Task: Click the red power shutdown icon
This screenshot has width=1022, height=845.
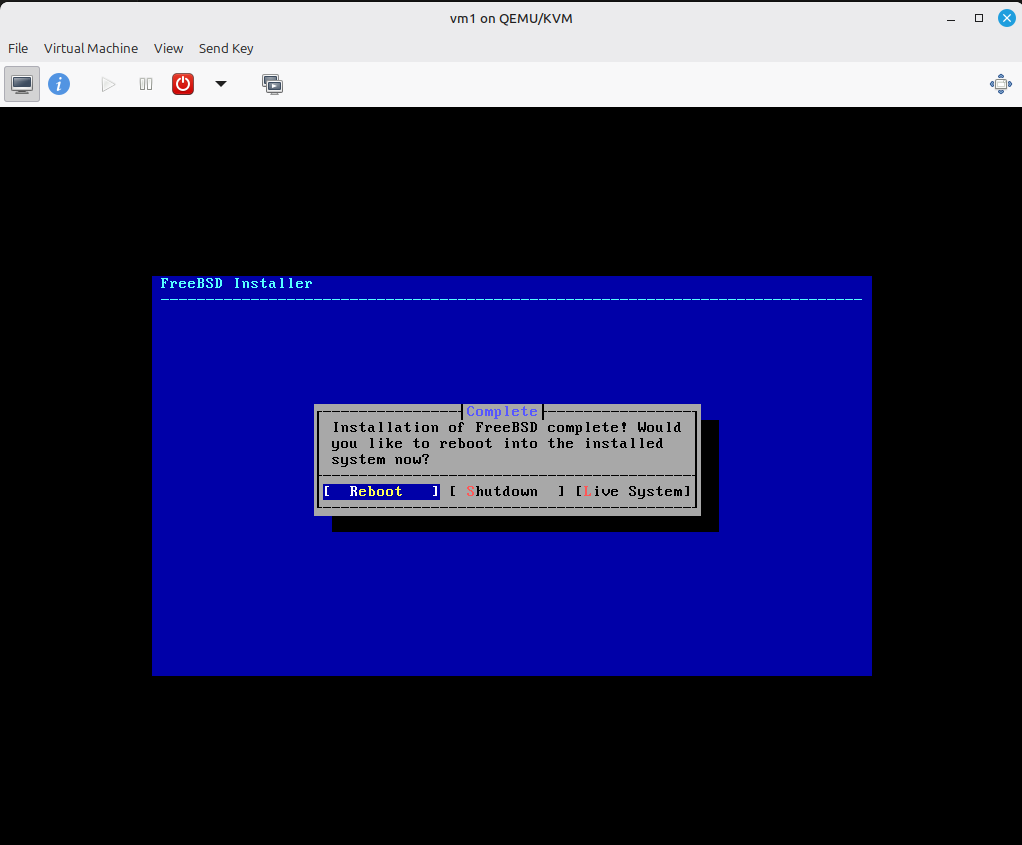Action: pyautogui.click(x=183, y=84)
